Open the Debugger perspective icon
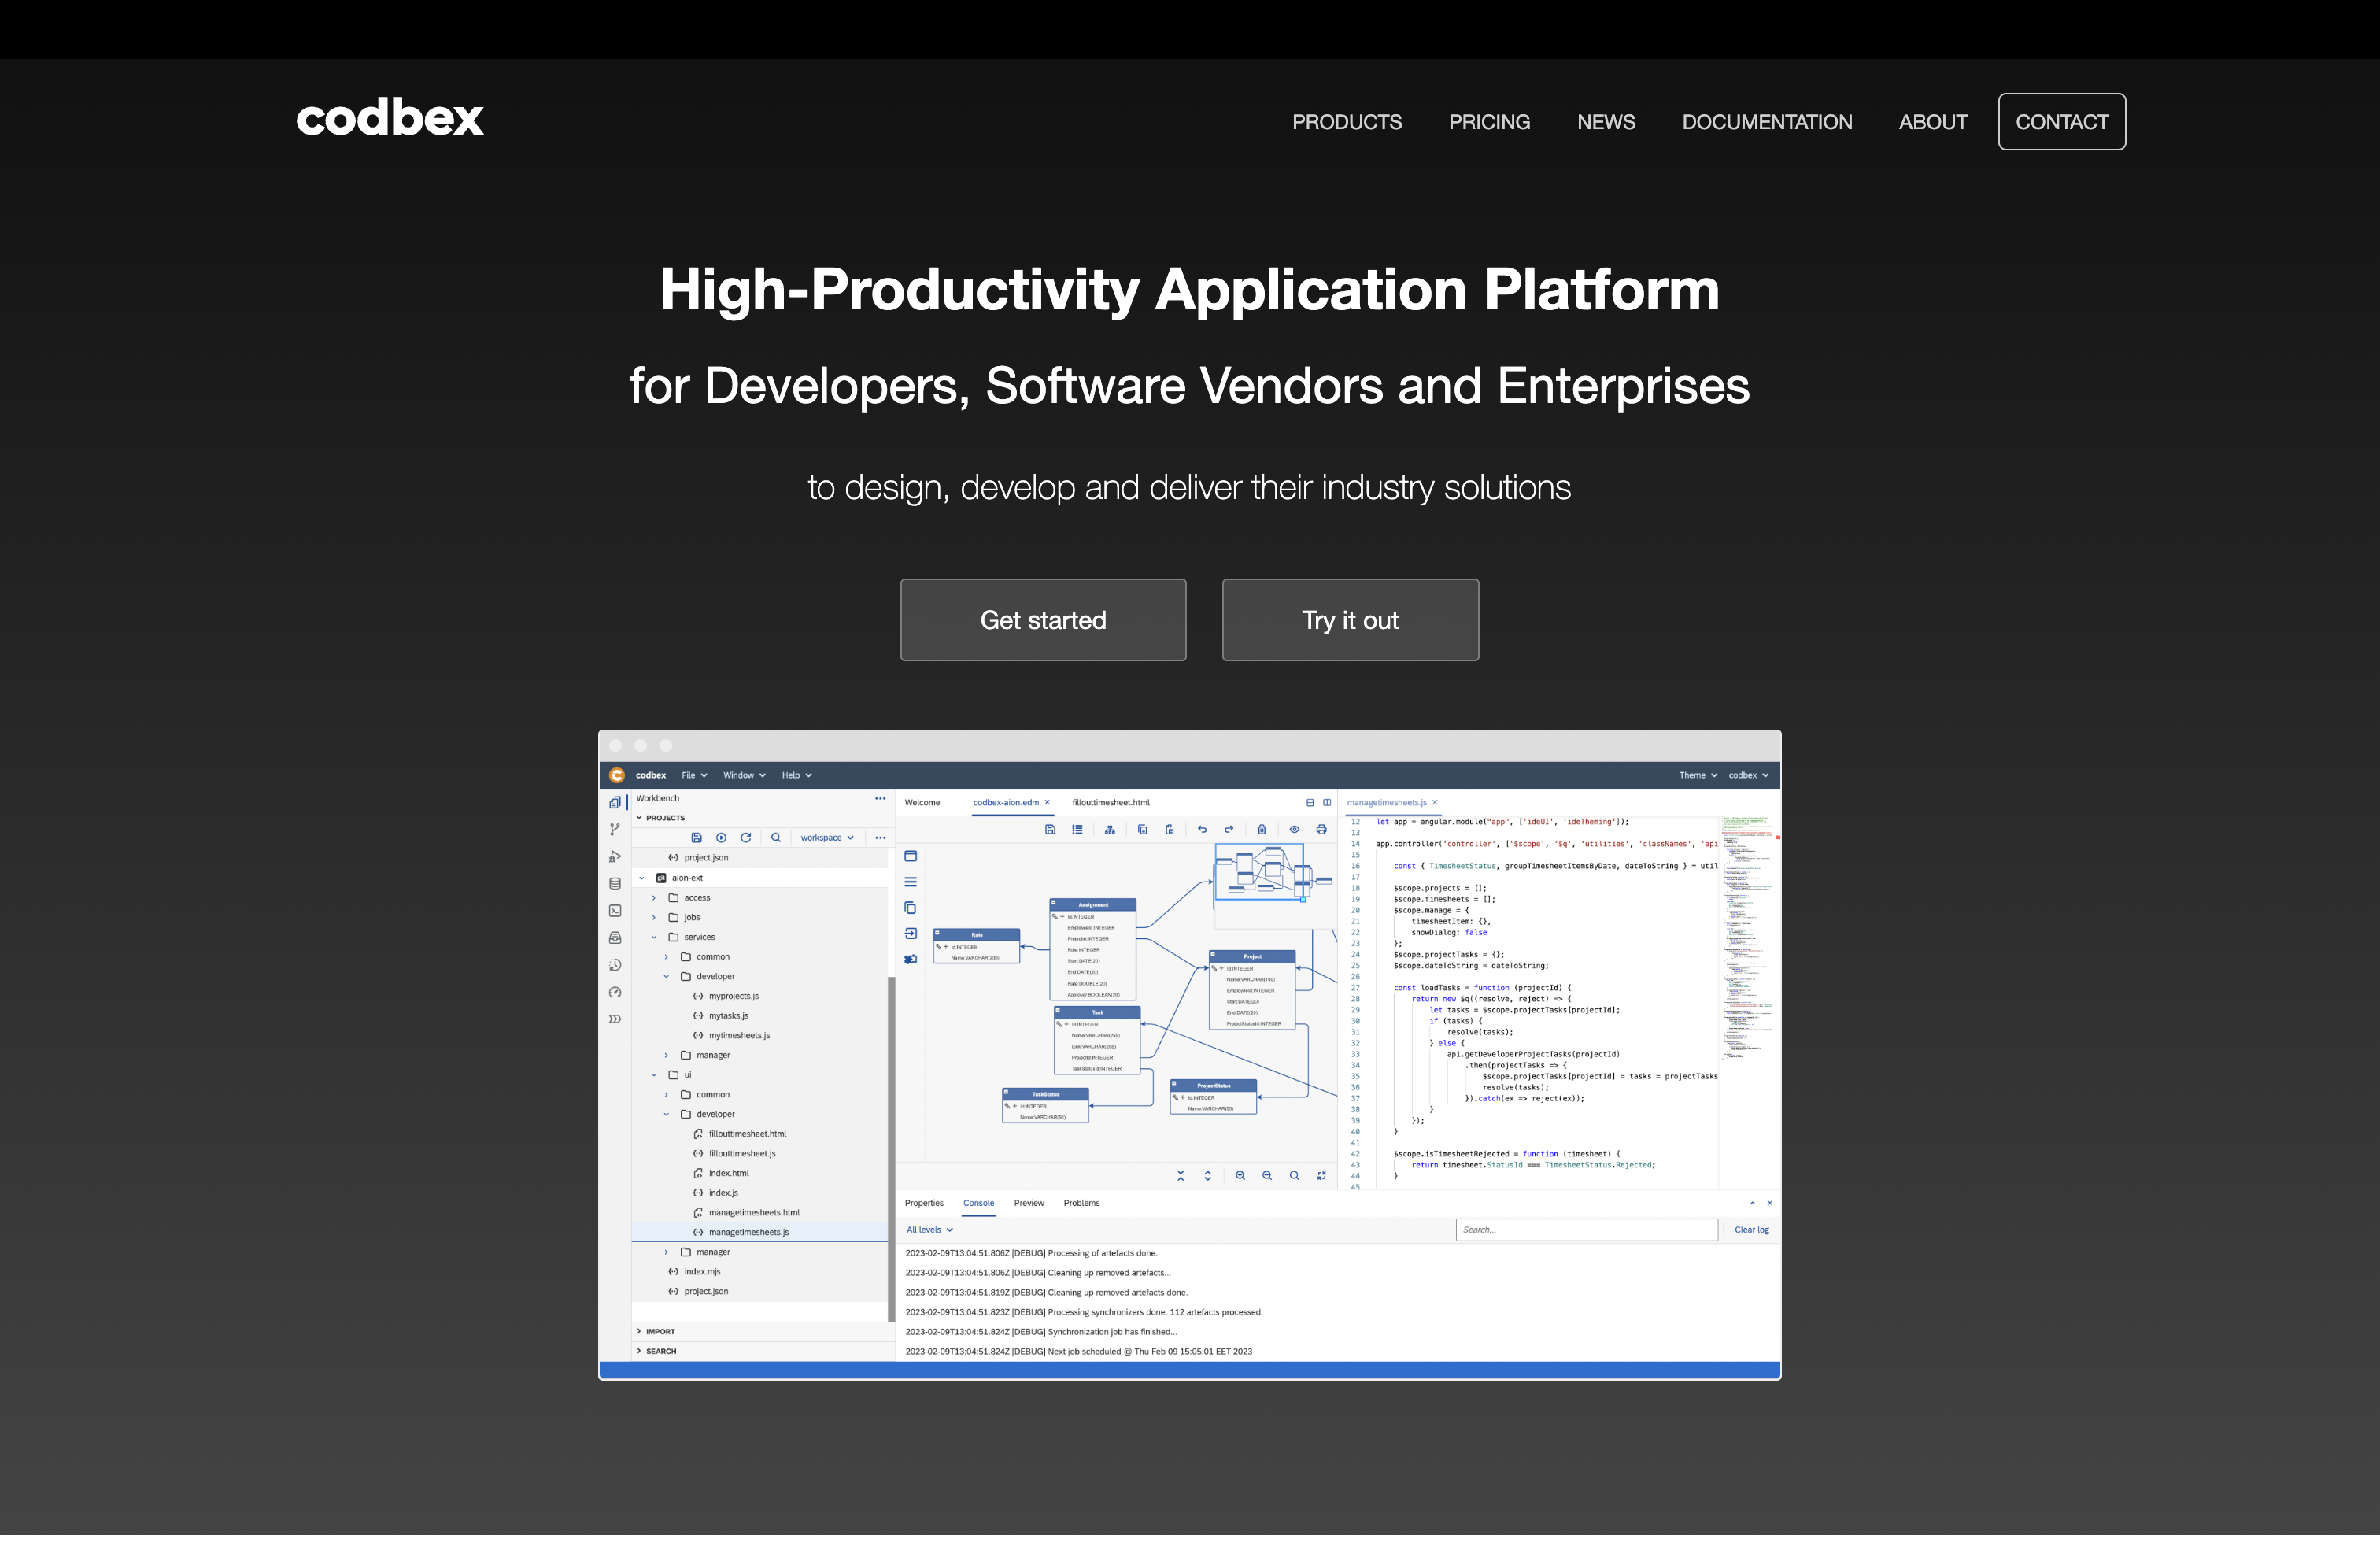The height and width of the screenshot is (1546, 2380). pyautogui.click(x=615, y=857)
